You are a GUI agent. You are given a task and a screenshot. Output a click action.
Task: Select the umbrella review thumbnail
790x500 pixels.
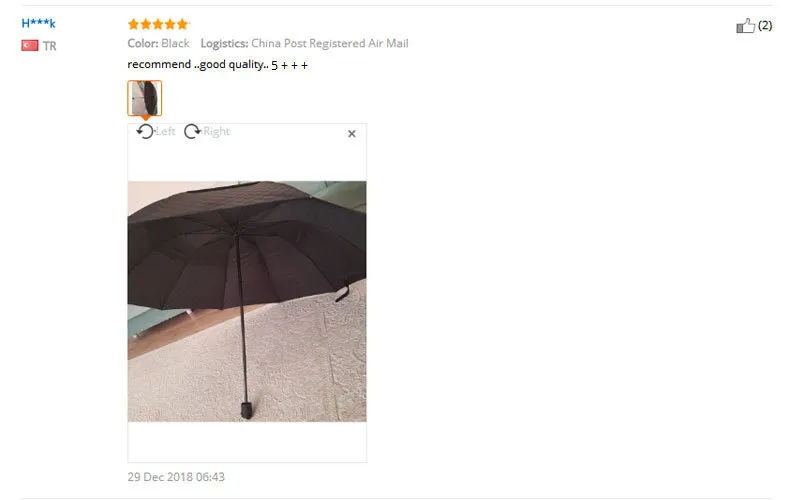pyautogui.click(x=145, y=98)
